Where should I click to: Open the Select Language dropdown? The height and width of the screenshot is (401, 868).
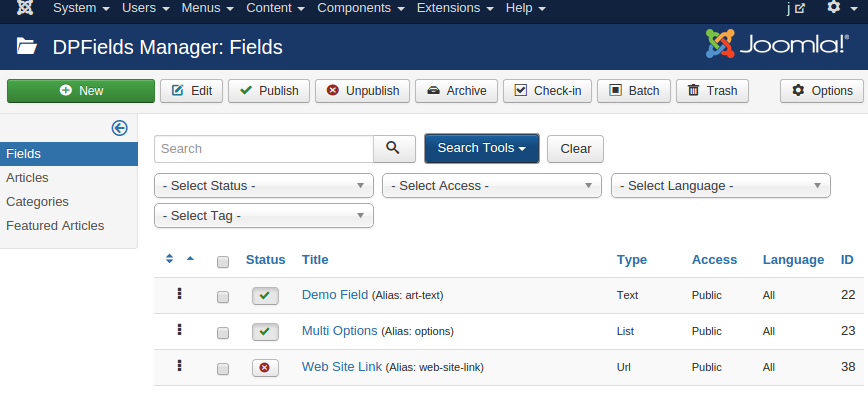tap(720, 186)
